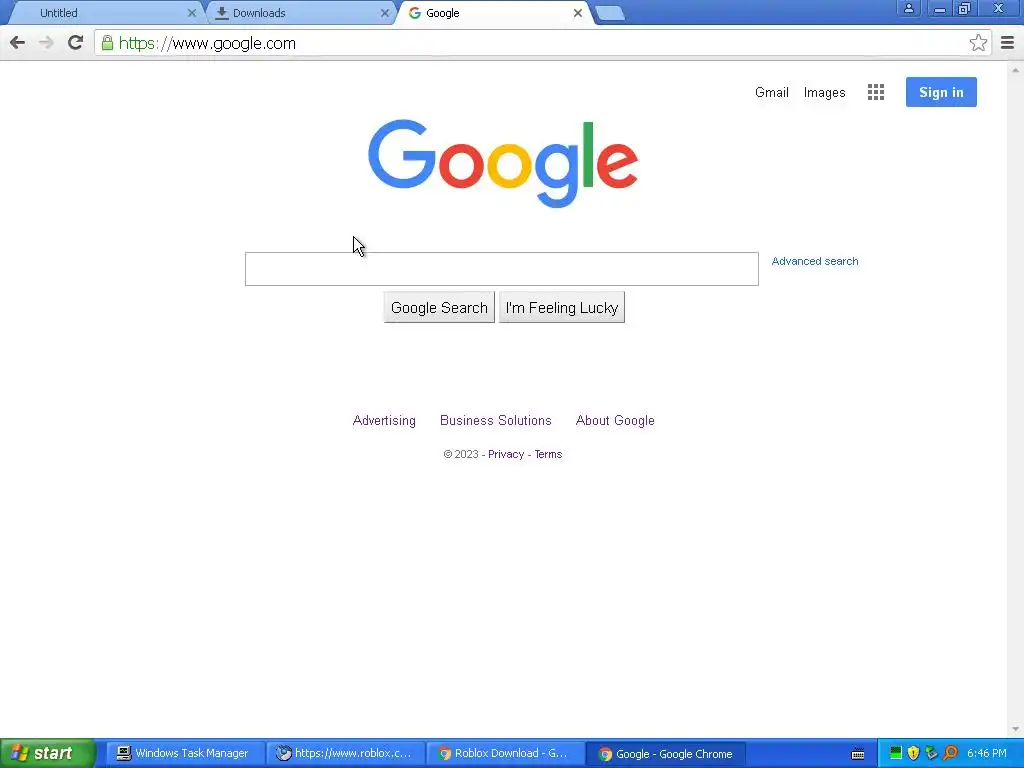The image size is (1024, 768).
Task: Open the Google apps grid
Action: [876, 92]
